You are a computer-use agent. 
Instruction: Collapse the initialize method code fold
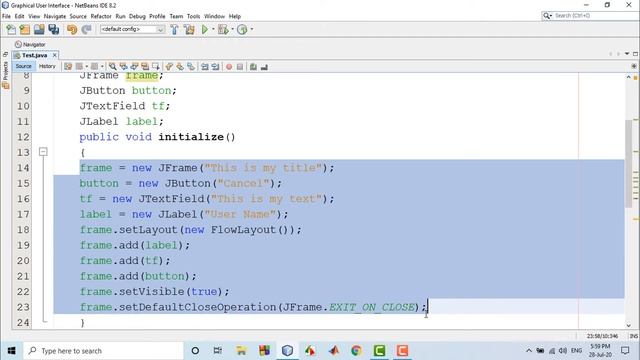(x=43, y=152)
